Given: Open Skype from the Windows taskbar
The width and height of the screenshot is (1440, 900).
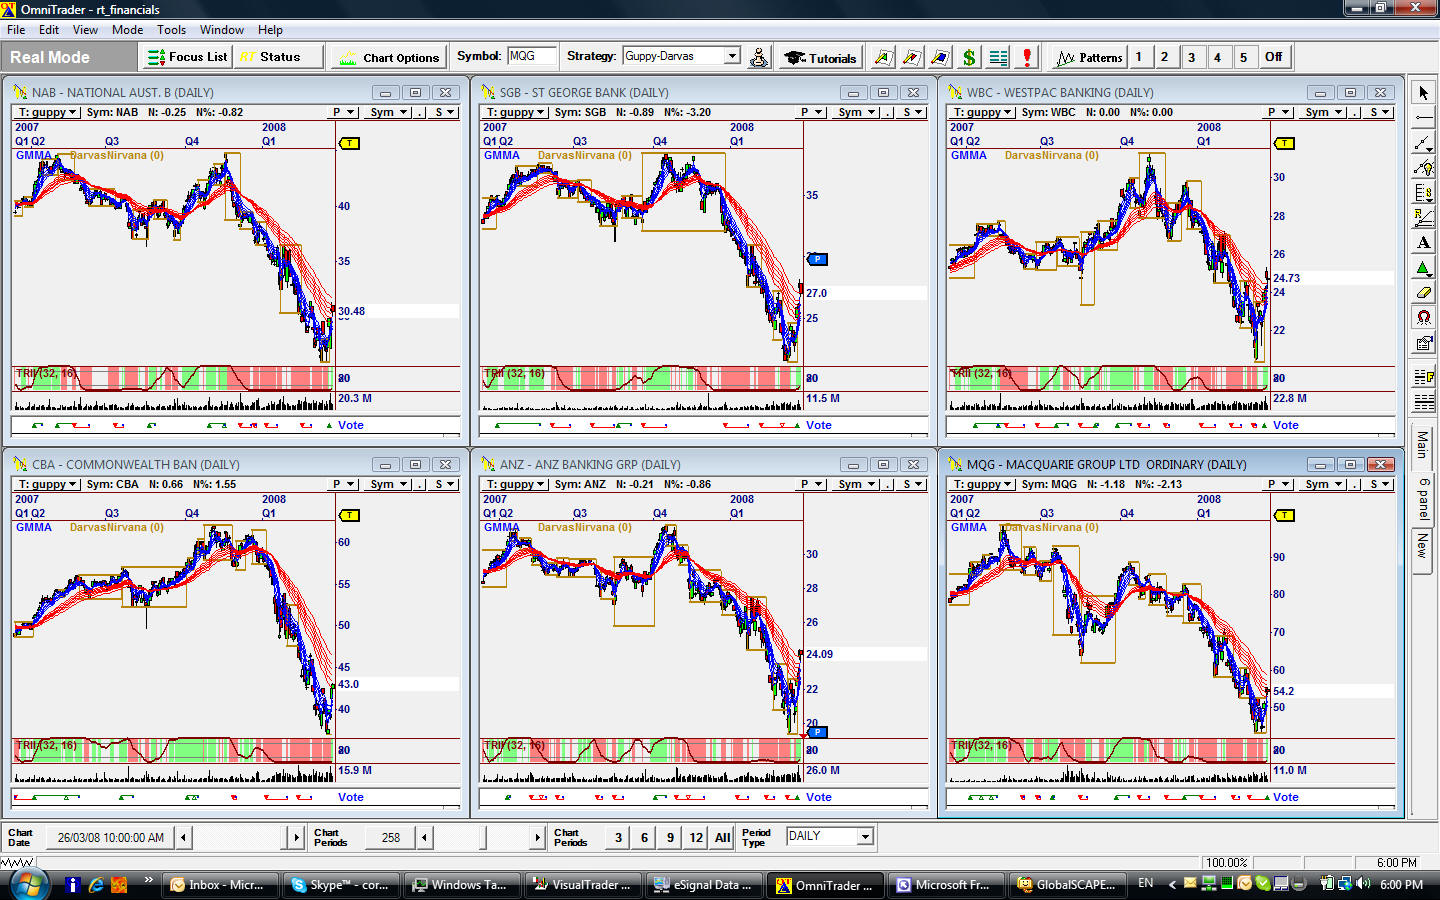Looking at the screenshot, I should coord(341,885).
